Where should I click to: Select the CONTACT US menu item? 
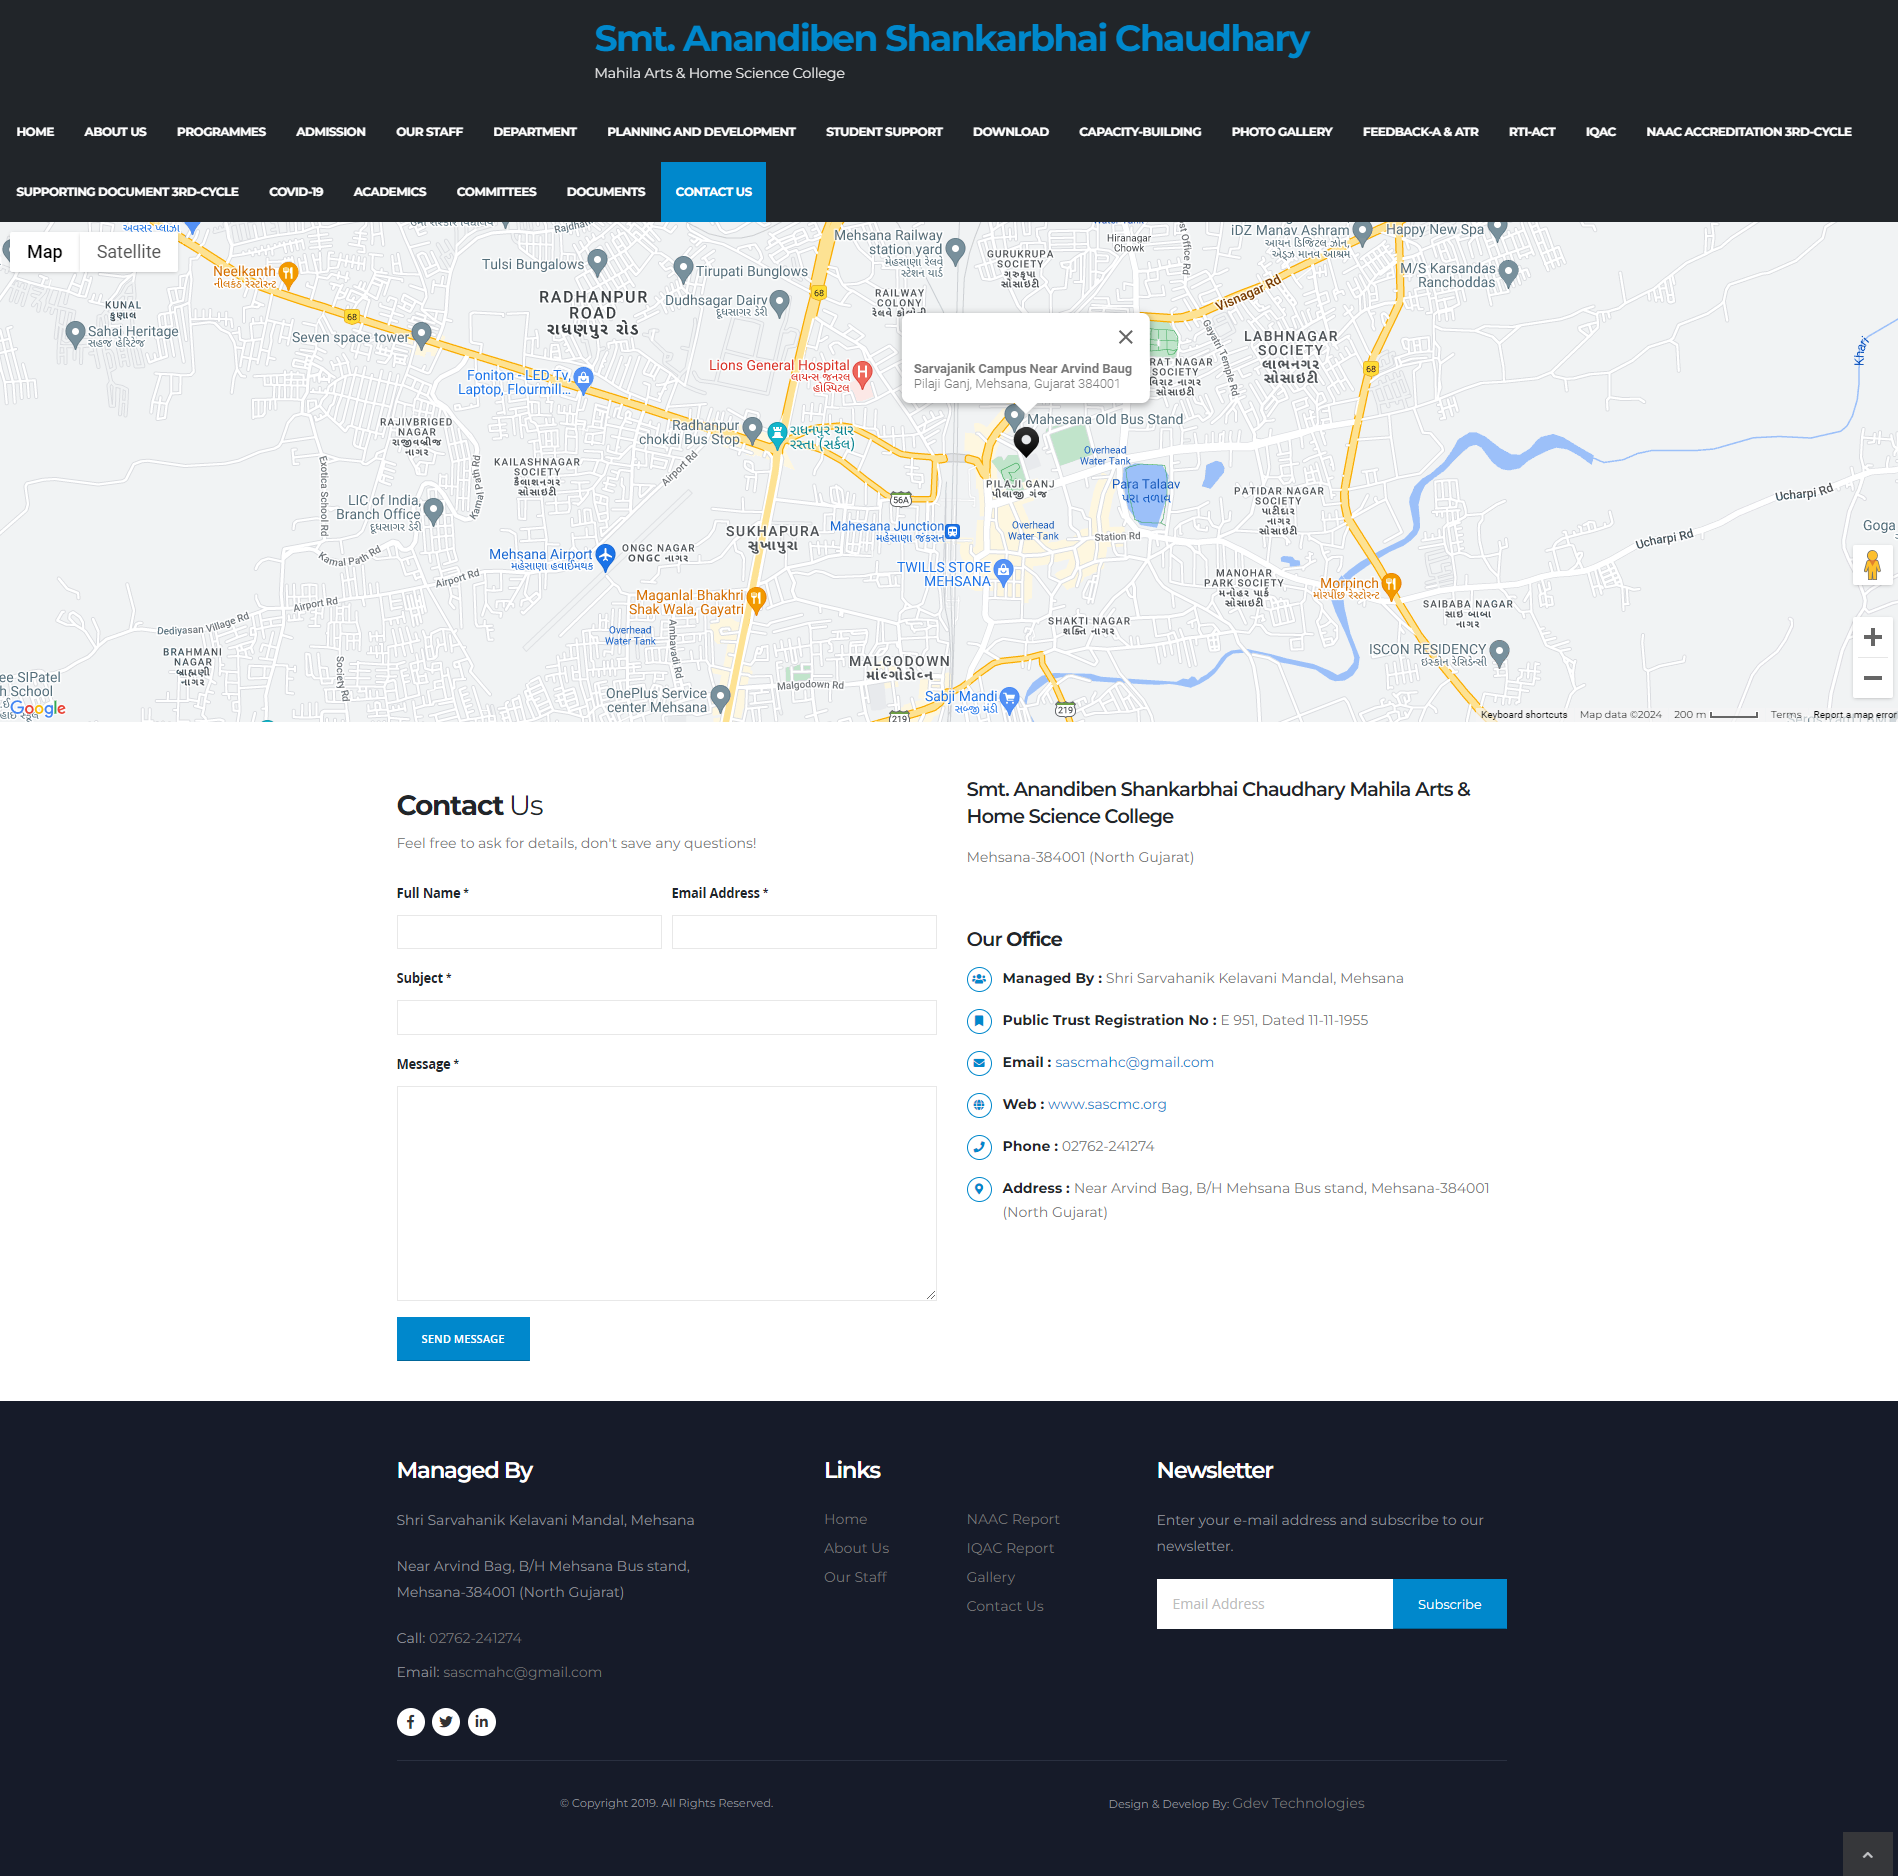click(713, 191)
